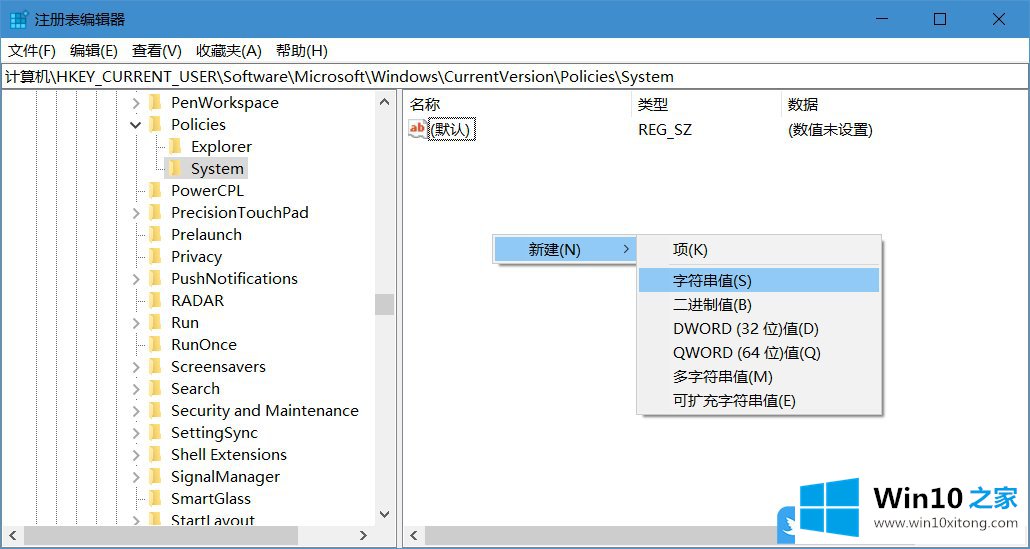
Task: Click the tree pane scroll left arrow
Action: click(12, 536)
